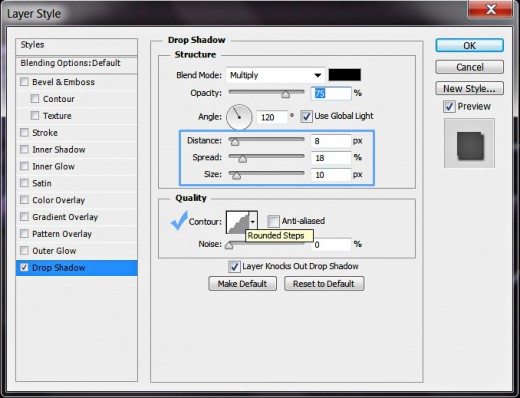Click the Angle dial control
Screen dimensions: 520x398
pyautogui.click(x=239, y=117)
